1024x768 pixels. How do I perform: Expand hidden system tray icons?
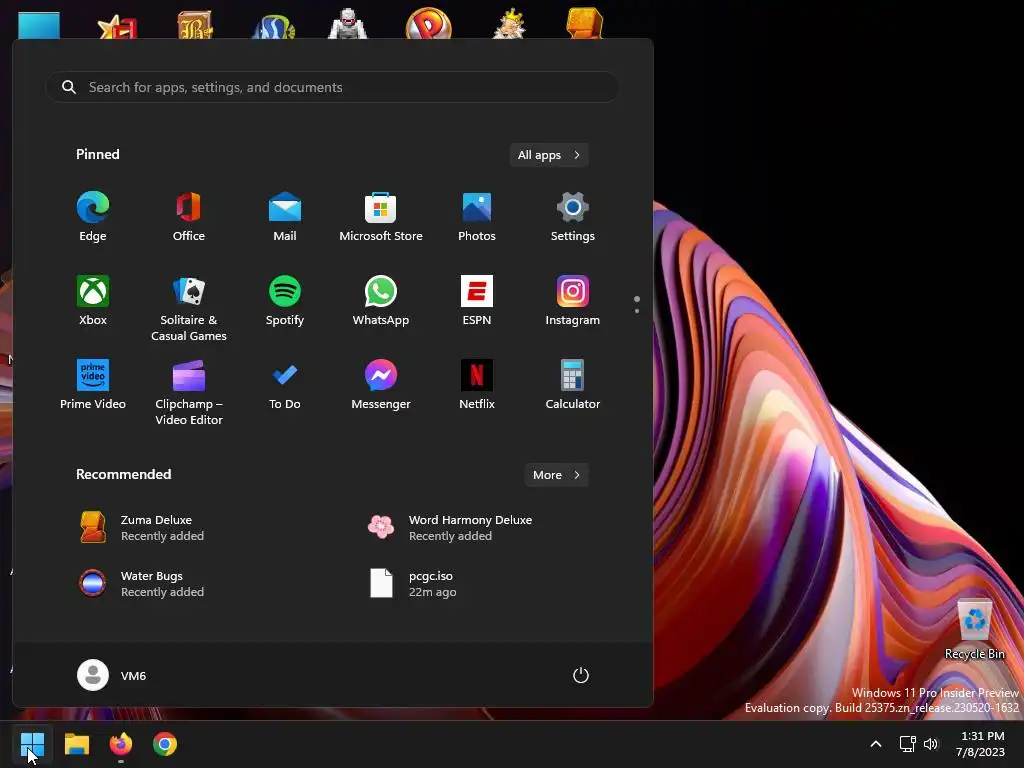point(876,744)
